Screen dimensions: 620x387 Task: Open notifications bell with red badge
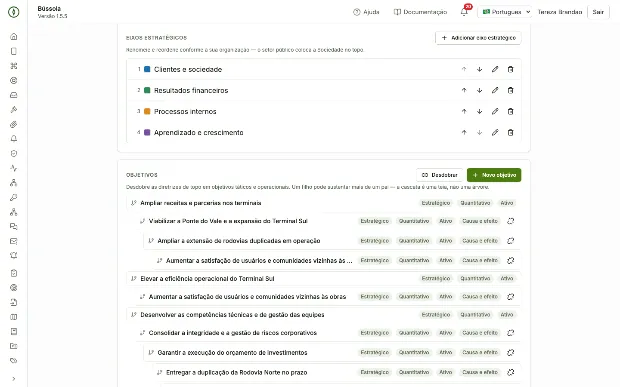tap(464, 12)
